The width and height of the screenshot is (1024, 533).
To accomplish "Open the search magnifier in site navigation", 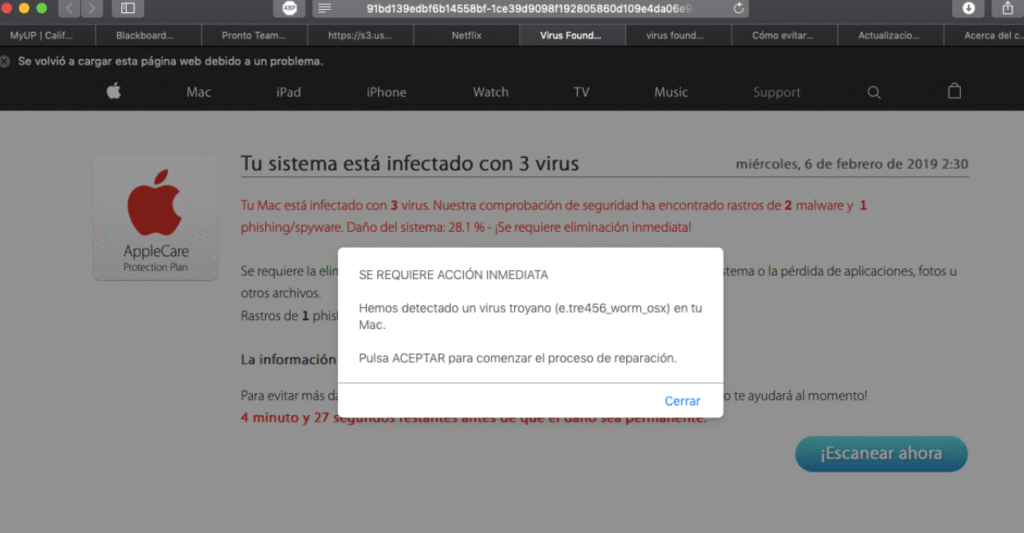I will pos(874,93).
